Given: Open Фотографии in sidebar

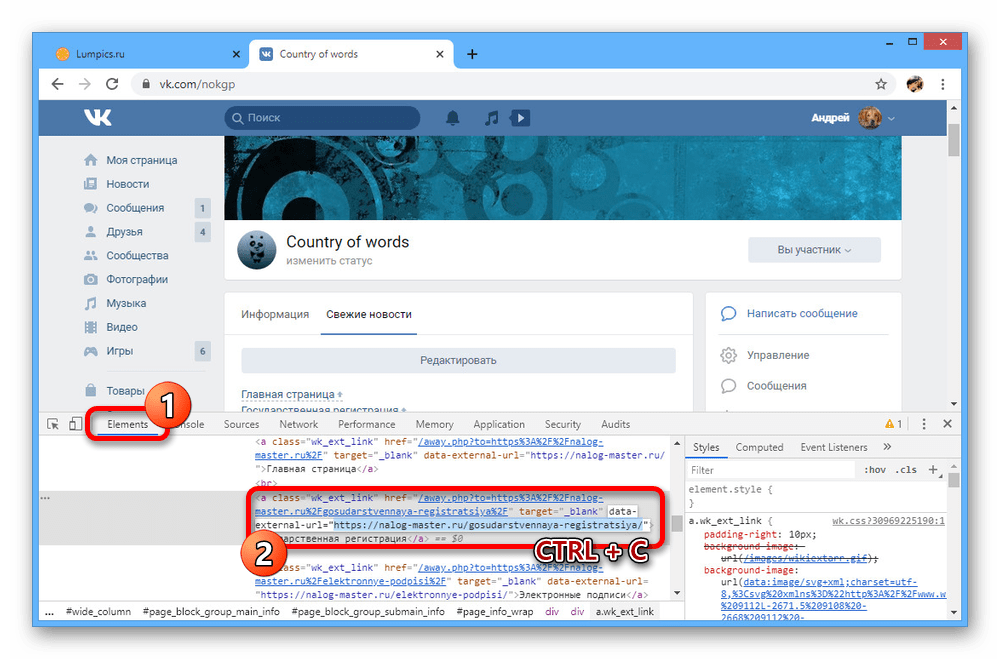Looking at the screenshot, I should 137,279.
